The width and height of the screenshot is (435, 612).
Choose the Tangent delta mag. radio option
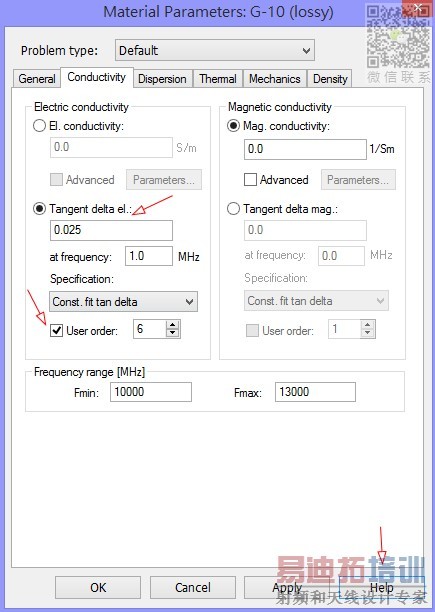[x=233, y=209]
